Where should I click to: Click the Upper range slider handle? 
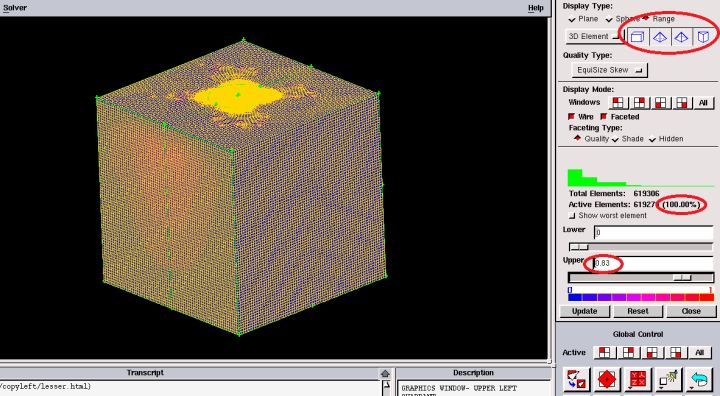pyautogui.click(x=682, y=277)
